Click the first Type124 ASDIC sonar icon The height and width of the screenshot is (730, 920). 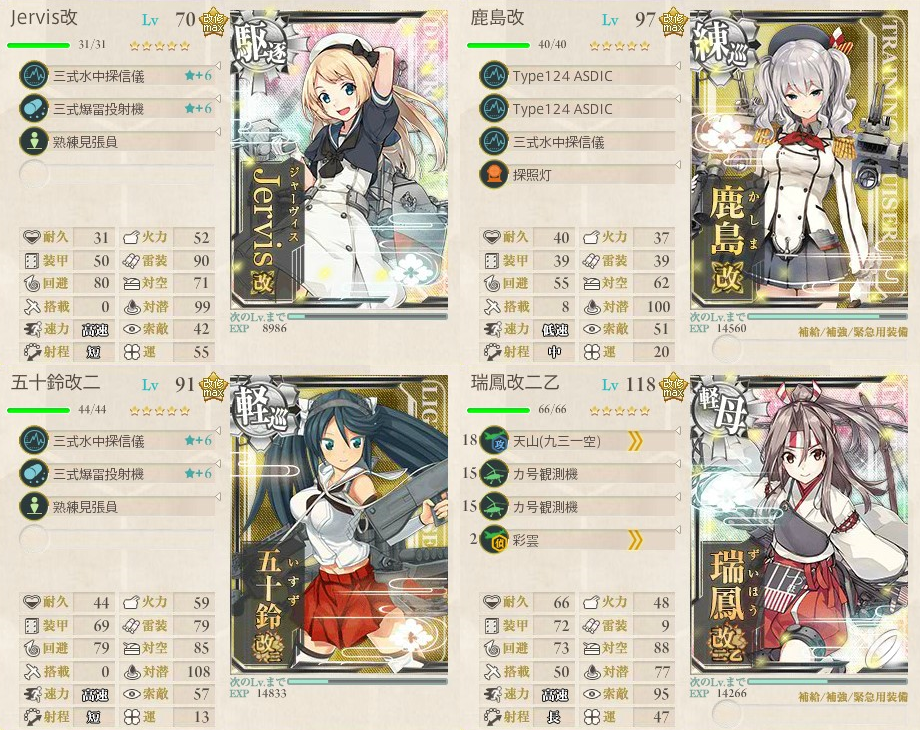click(x=494, y=76)
